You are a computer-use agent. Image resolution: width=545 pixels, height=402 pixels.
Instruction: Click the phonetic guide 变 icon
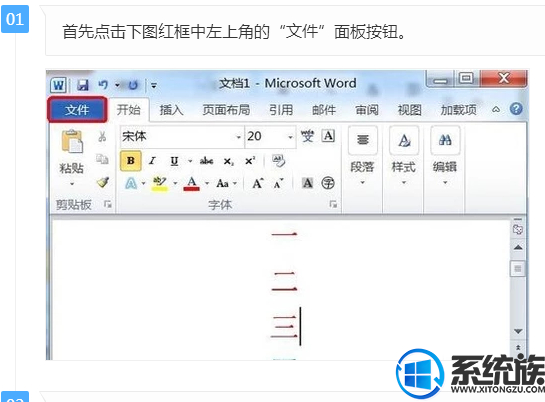point(307,136)
